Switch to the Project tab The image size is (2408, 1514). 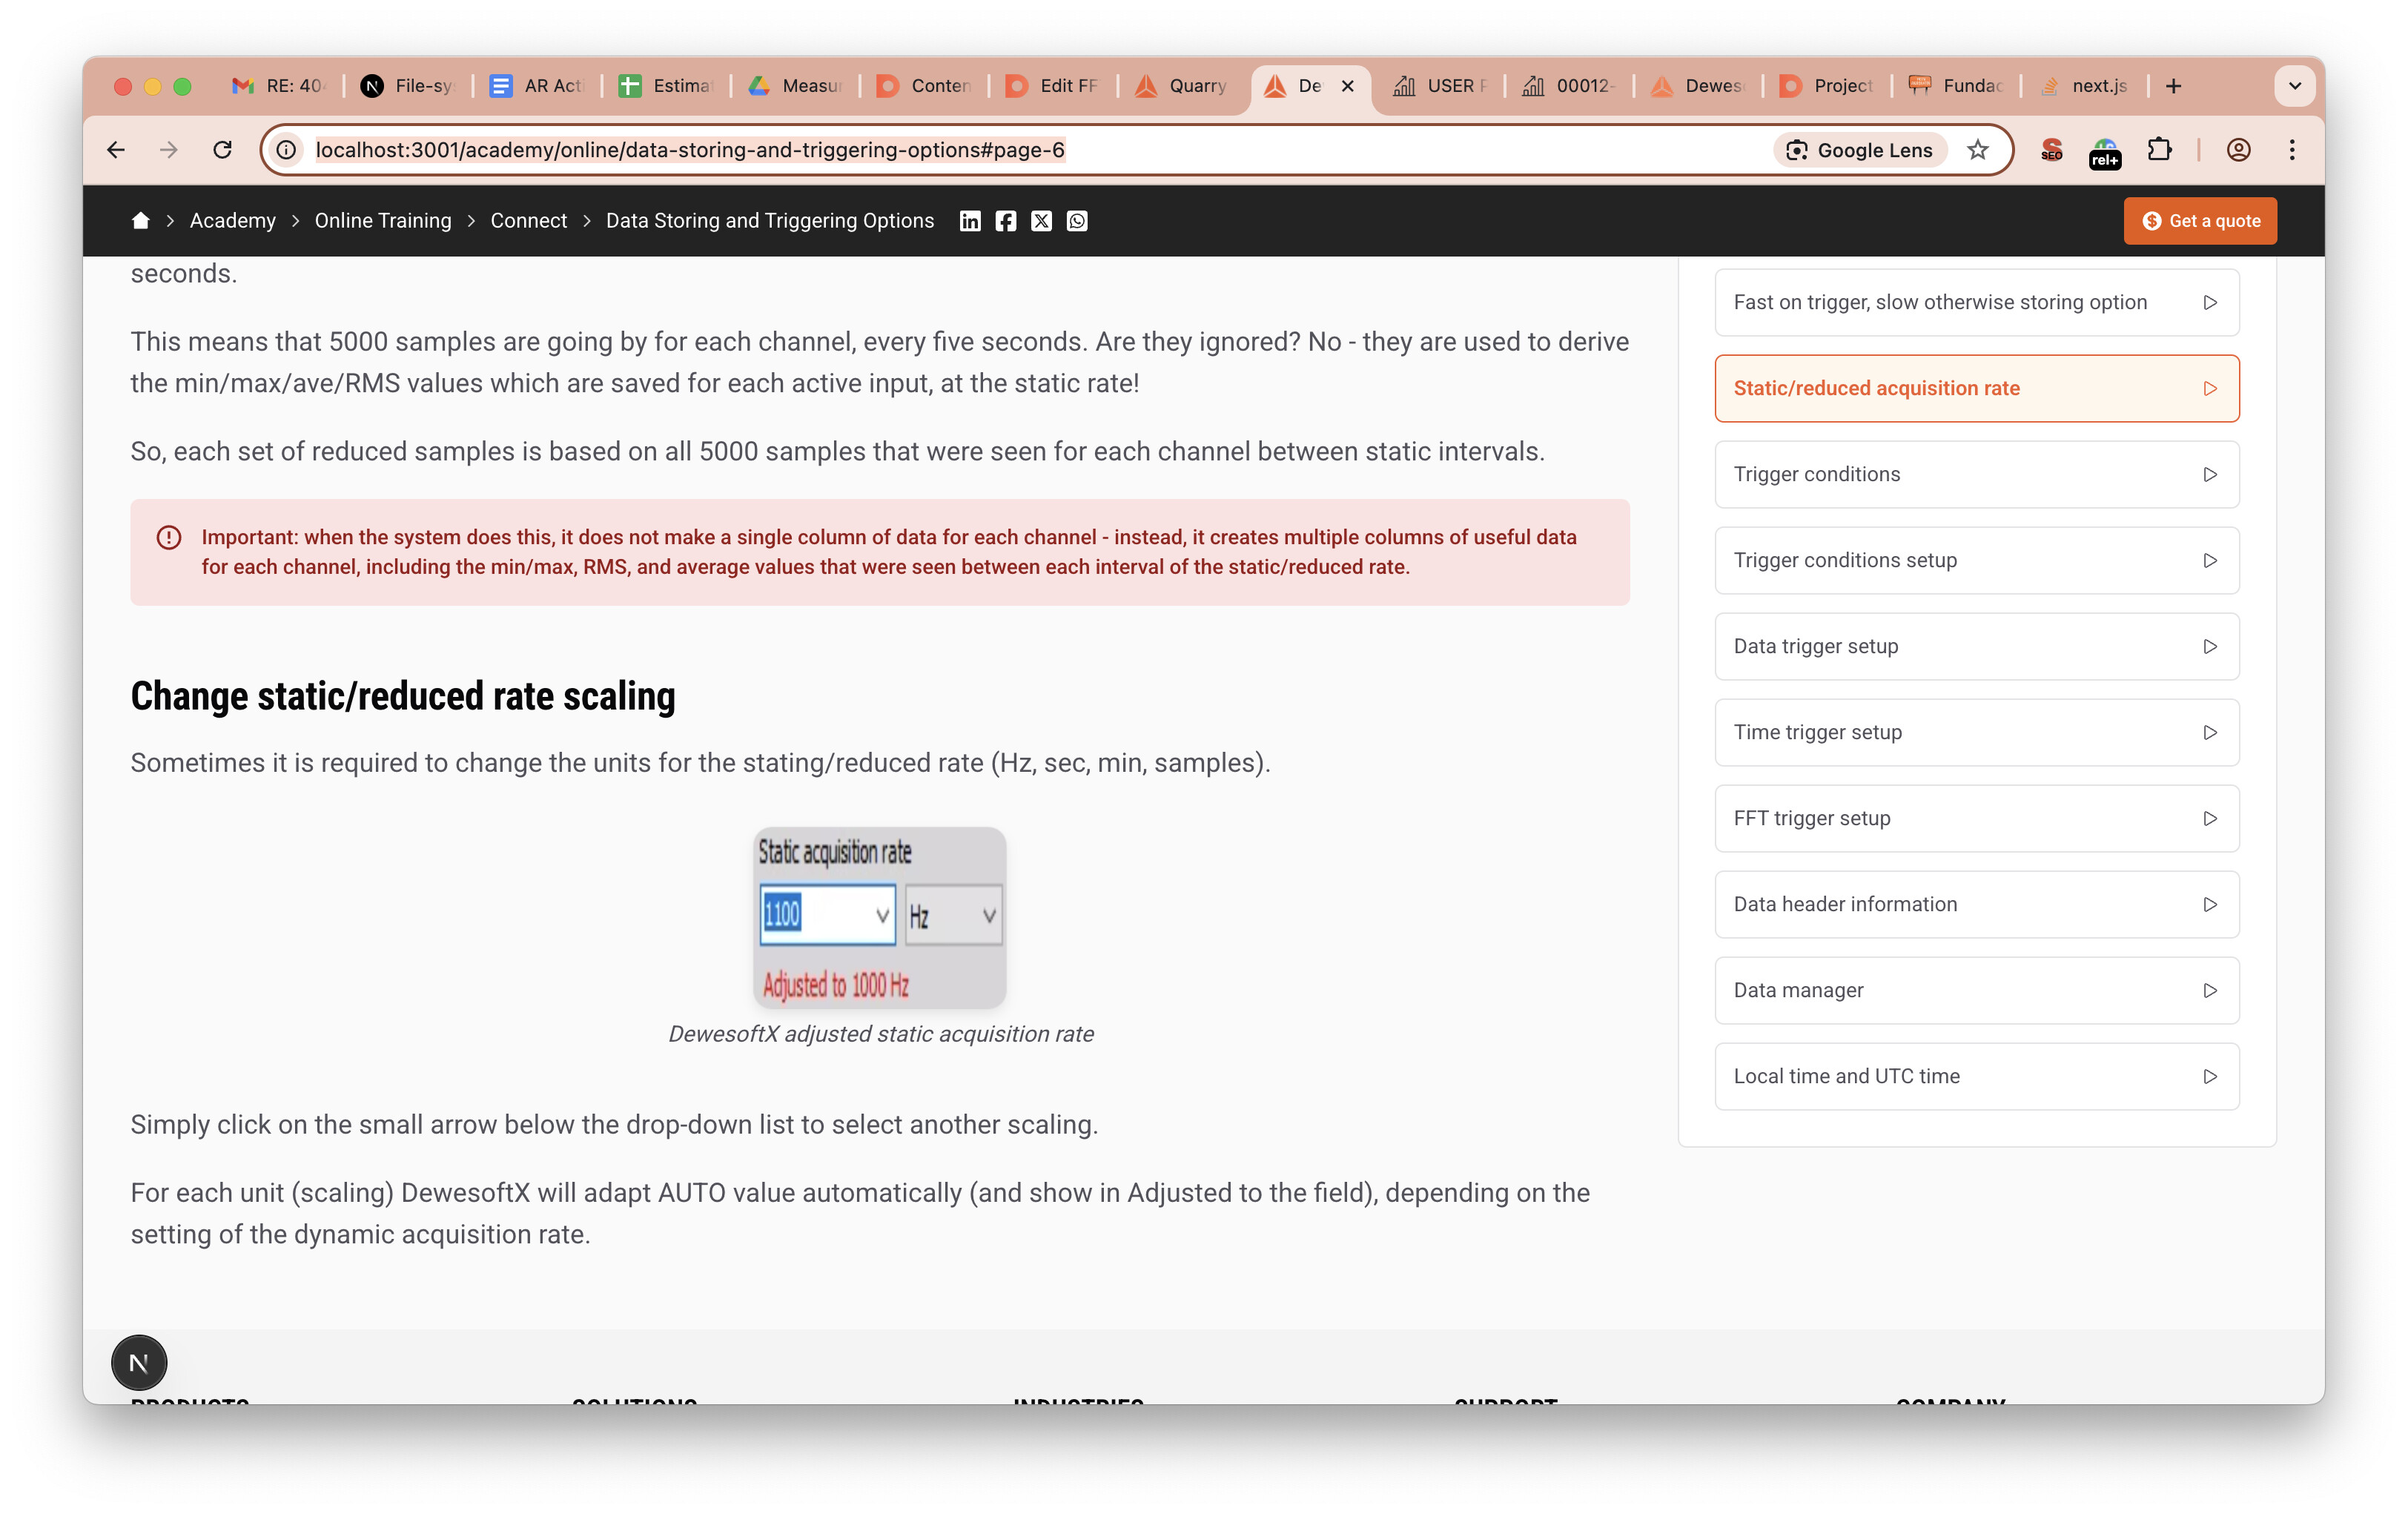point(1827,86)
